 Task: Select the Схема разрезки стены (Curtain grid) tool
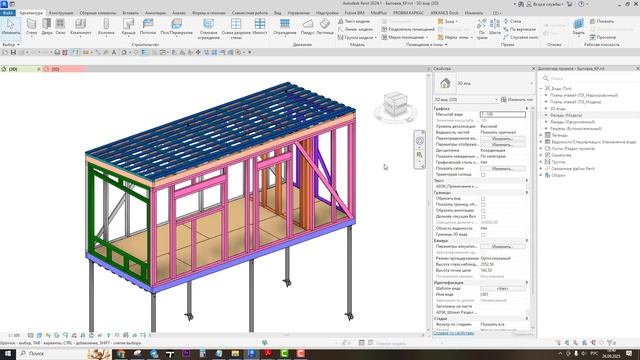236,29
